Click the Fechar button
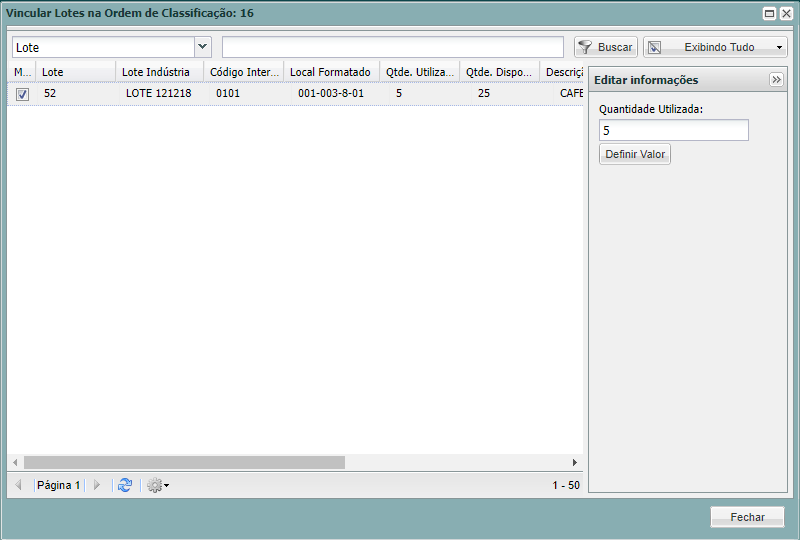800x540 pixels. pos(747,517)
